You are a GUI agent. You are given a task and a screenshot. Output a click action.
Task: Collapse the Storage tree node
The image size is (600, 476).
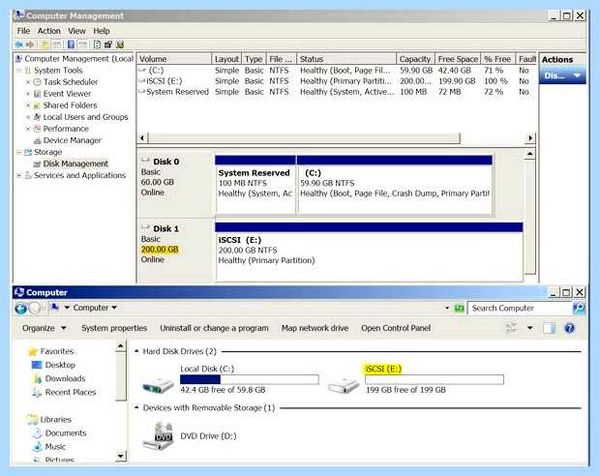[x=19, y=152]
